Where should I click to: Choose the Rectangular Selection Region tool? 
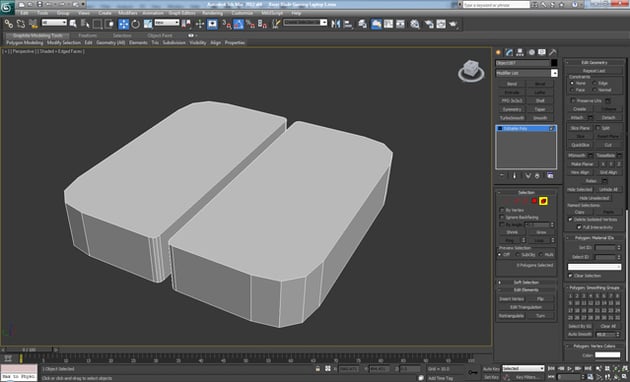[97, 24]
